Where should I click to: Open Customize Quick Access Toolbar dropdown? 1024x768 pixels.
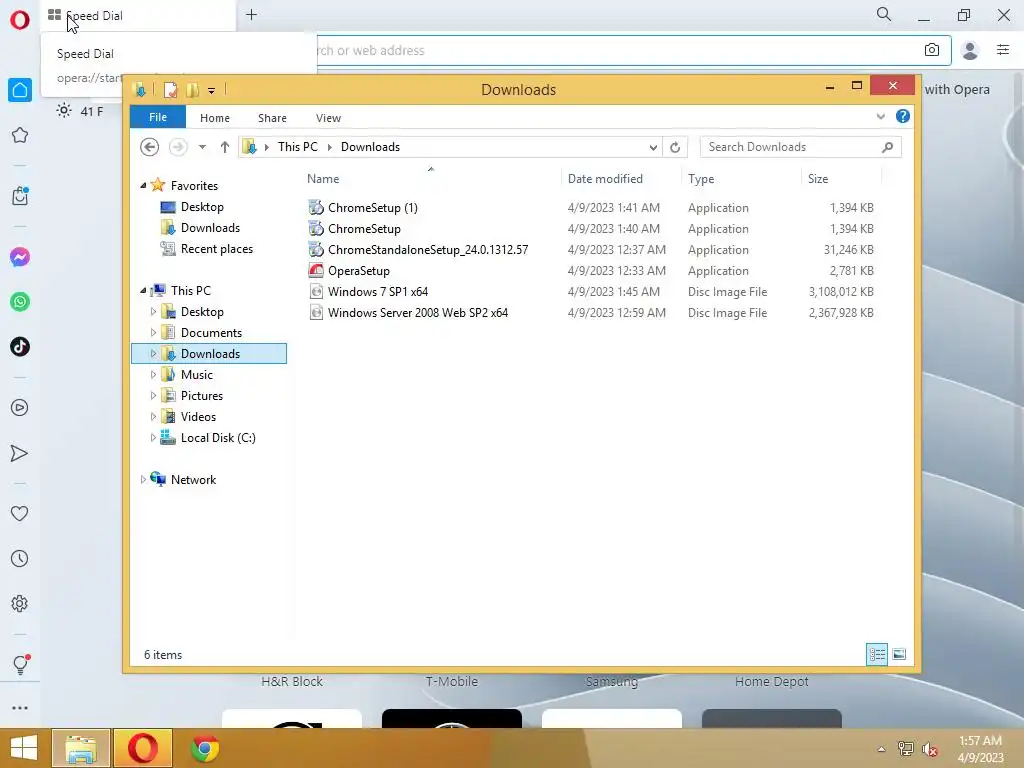tap(212, 91)
